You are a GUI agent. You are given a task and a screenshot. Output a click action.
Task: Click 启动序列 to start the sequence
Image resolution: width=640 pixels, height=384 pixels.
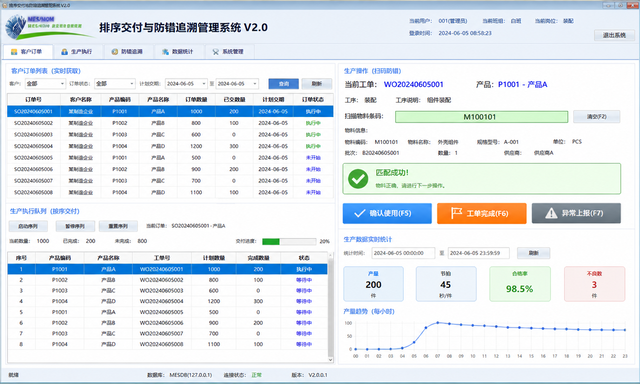(x=28, y=226)
